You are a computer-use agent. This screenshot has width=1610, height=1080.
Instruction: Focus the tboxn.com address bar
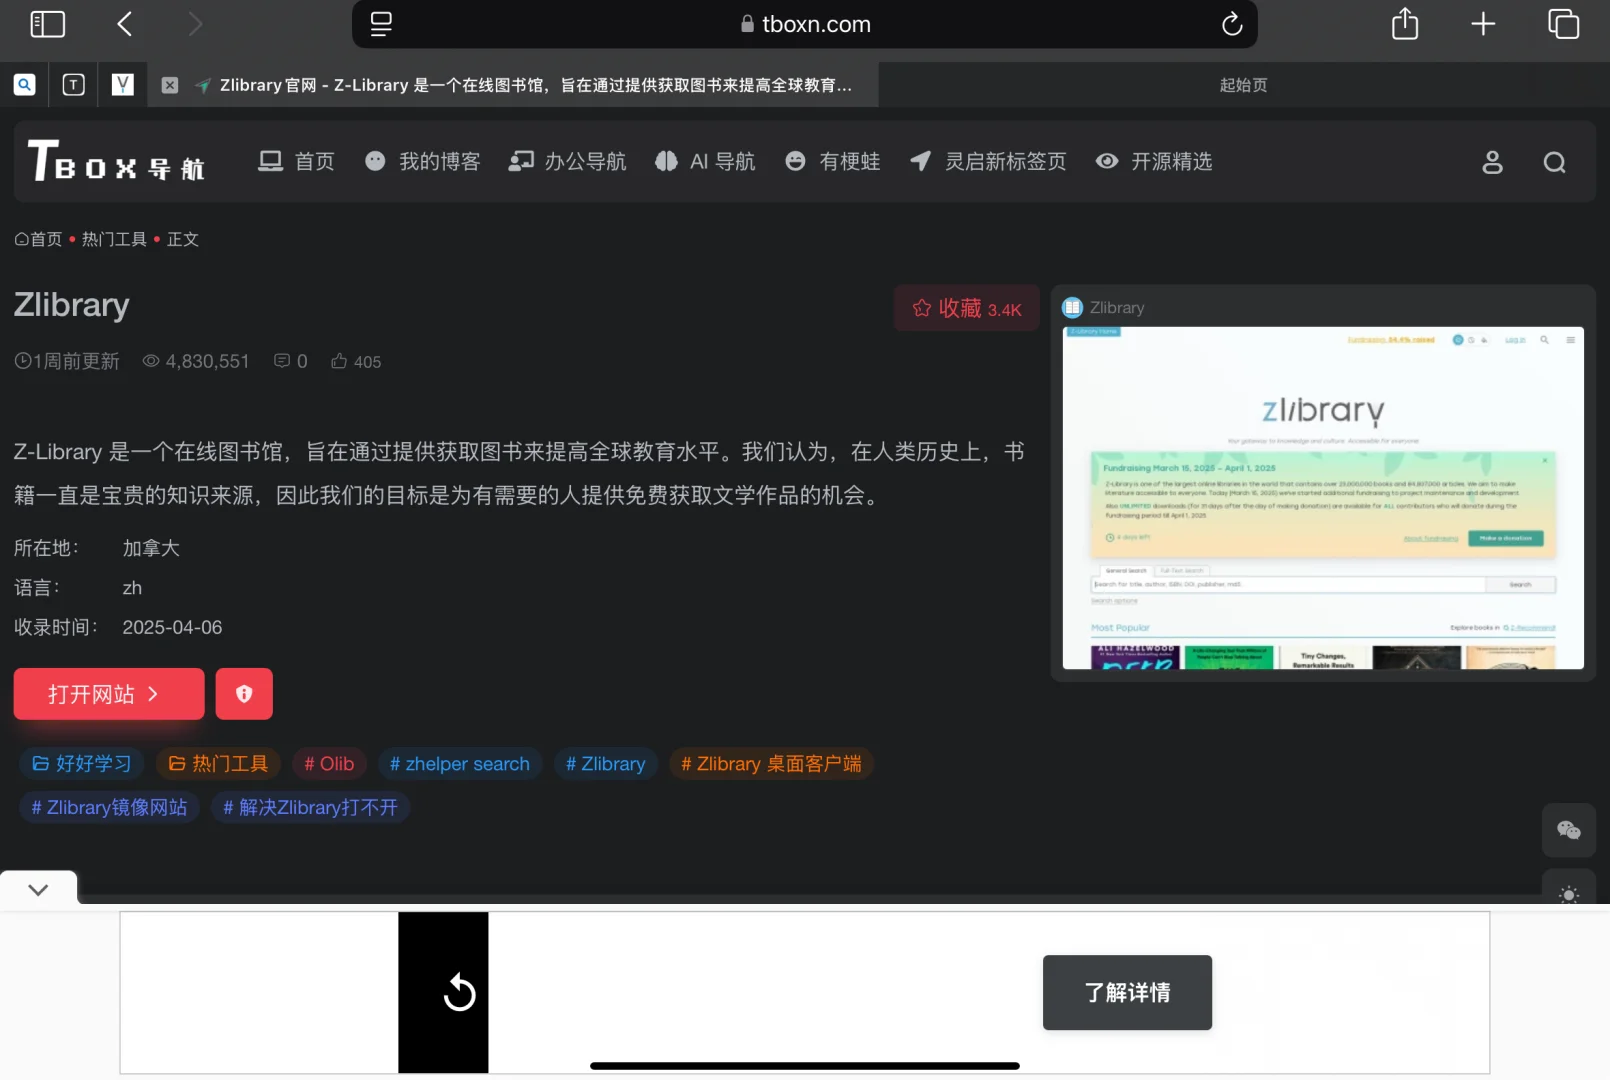coord(805,24)
